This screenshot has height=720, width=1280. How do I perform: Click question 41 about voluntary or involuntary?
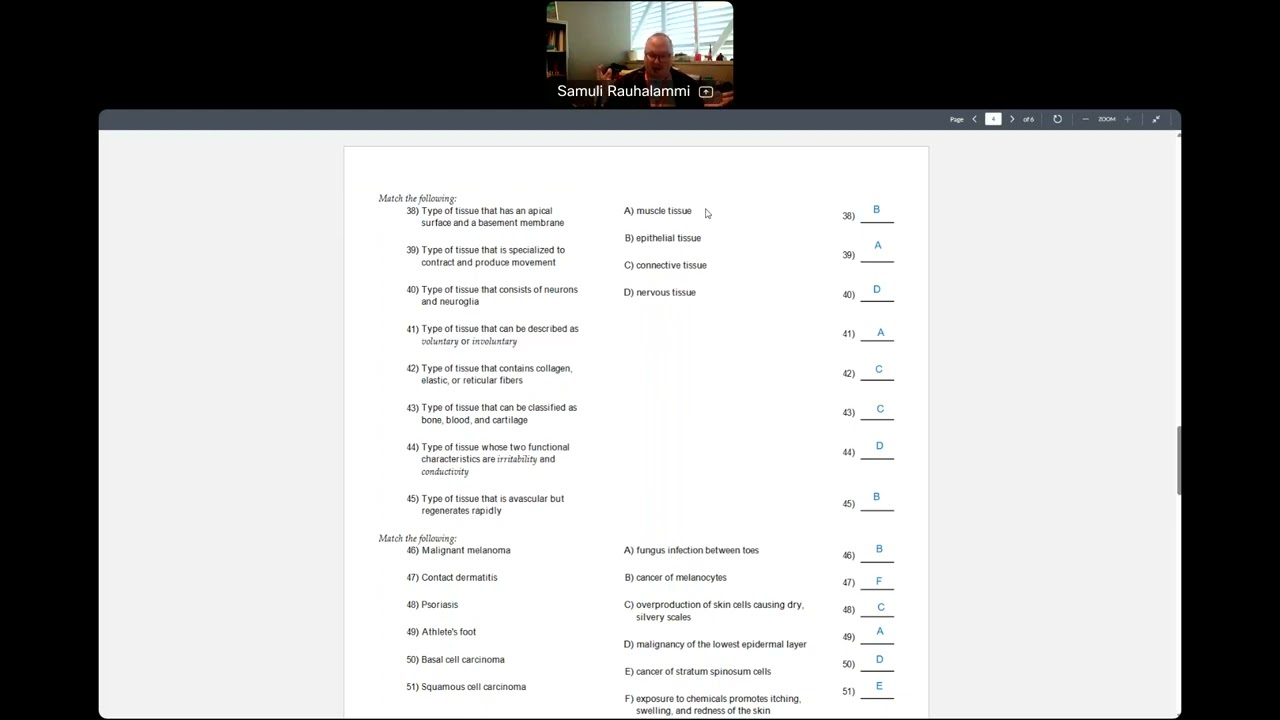[x=492, y=335]
